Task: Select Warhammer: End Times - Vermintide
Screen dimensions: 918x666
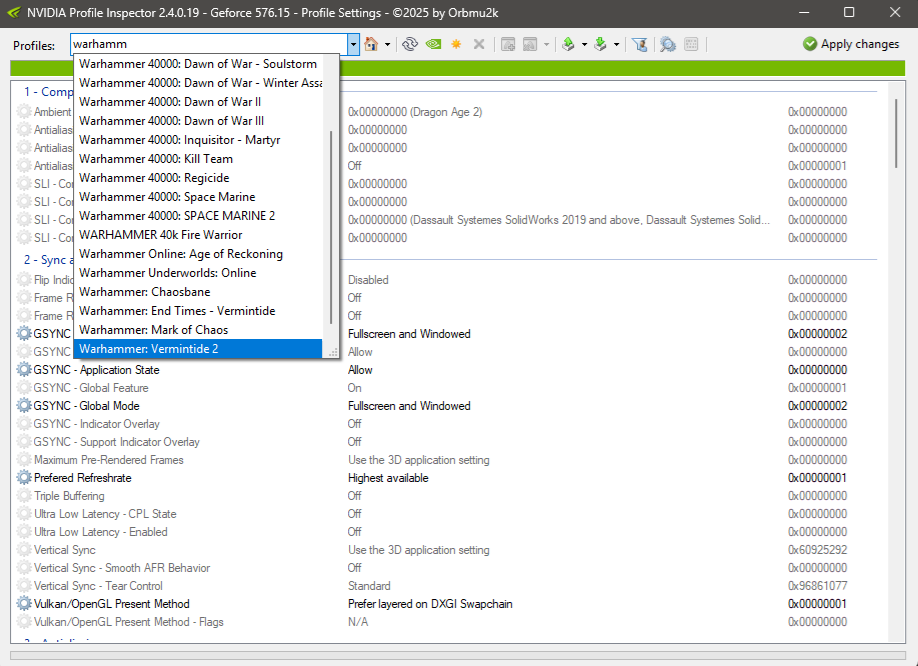Action: 198,311
